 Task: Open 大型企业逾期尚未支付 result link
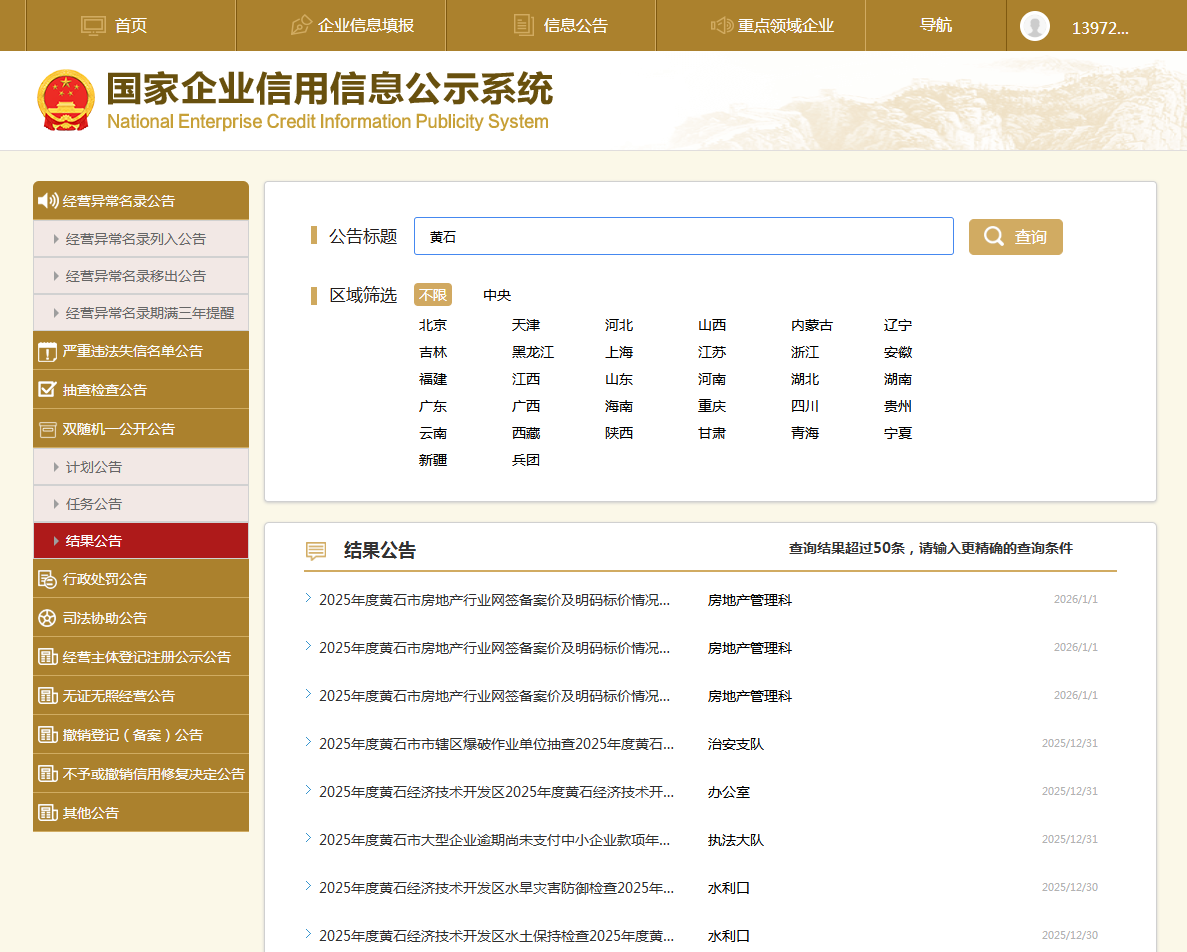point(494,840)
